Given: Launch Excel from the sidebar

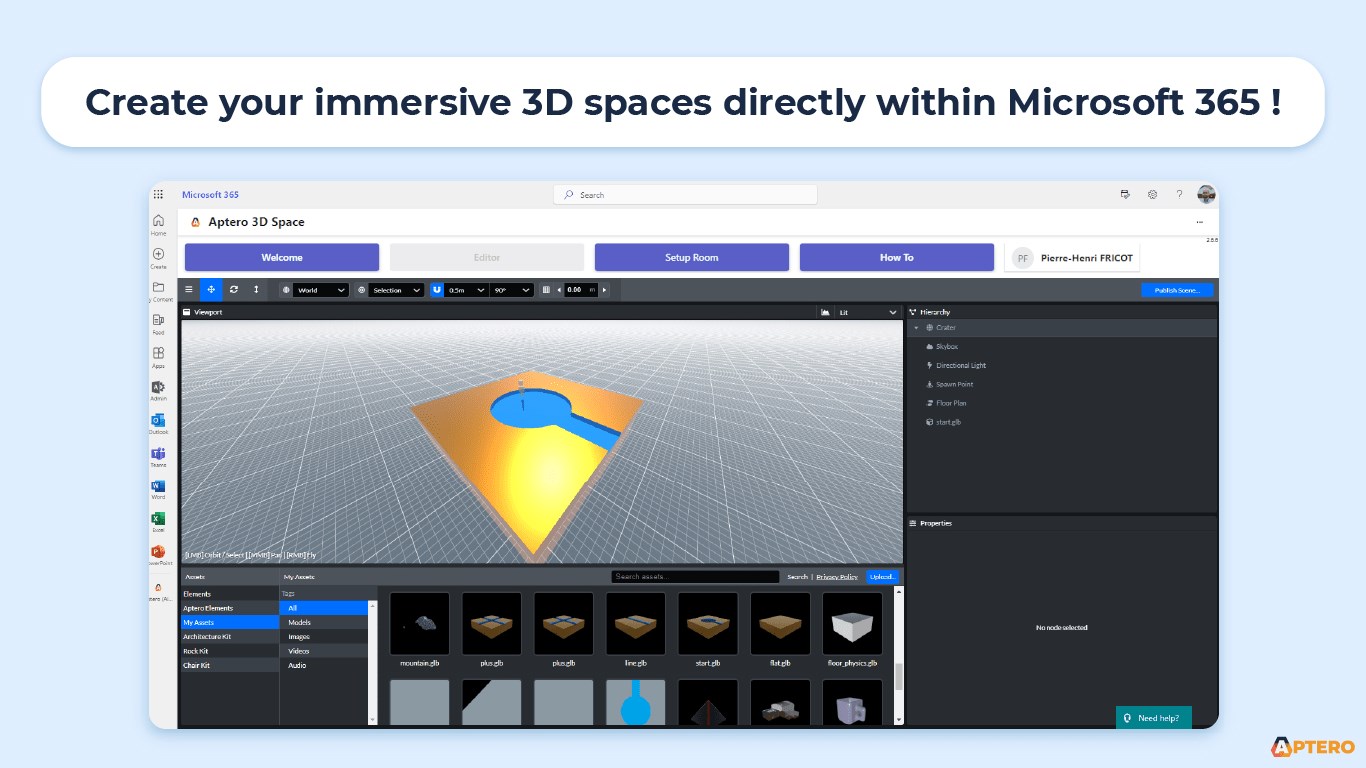Looking at the screenshot, I should click(158, 522).
